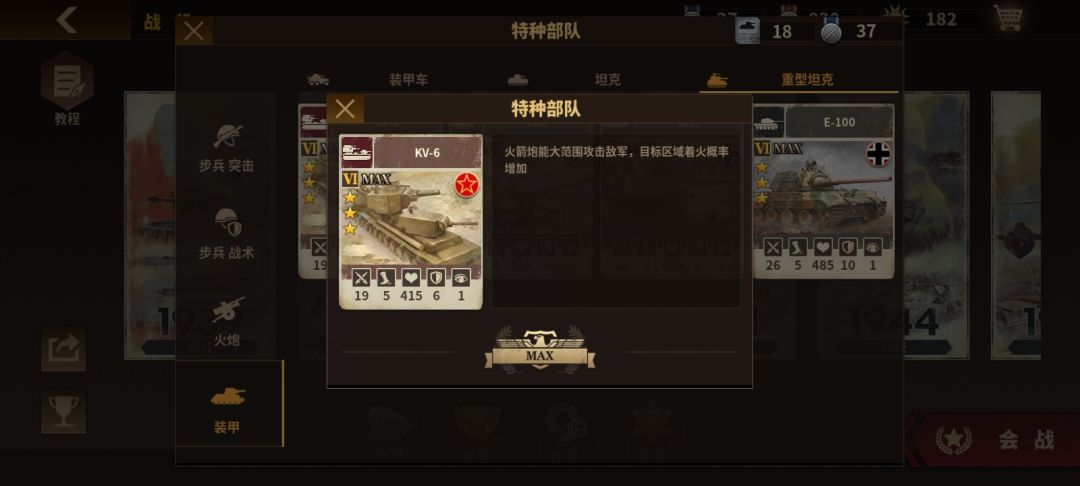Tap the MAX upgrade badge
This screenshot has width=1080, height=486.
point(540,351)
